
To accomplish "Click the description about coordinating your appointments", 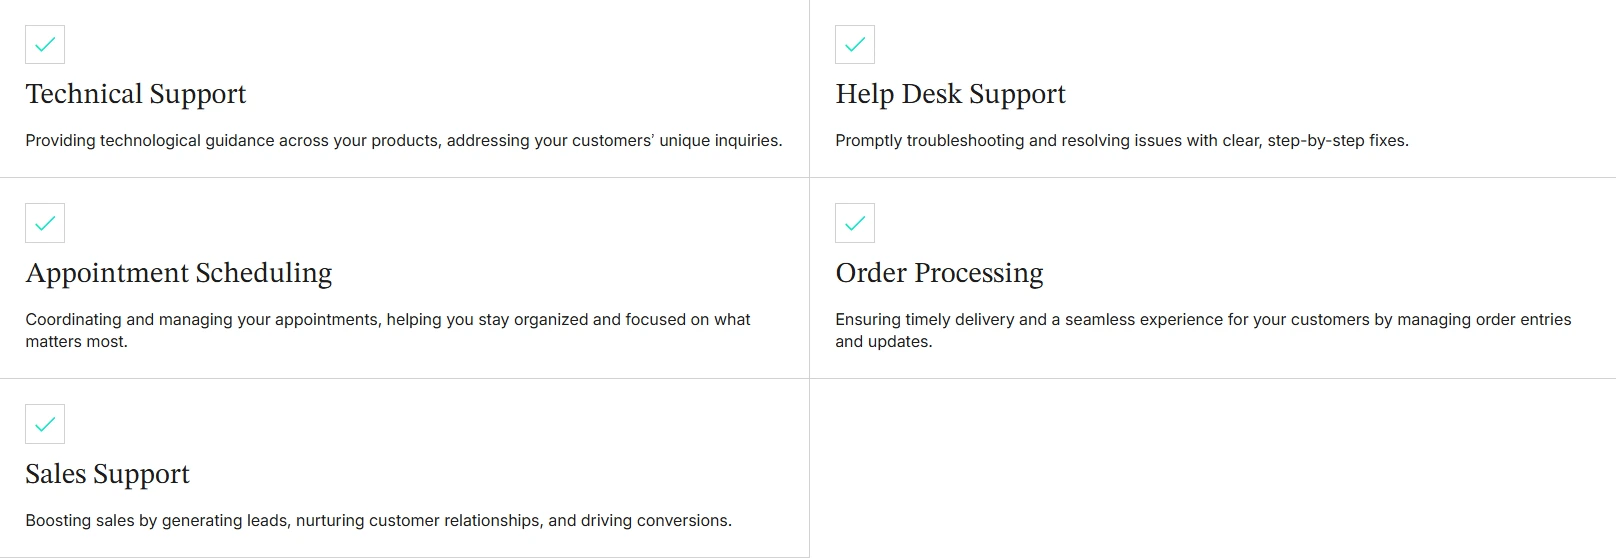I will pos(388,330).
